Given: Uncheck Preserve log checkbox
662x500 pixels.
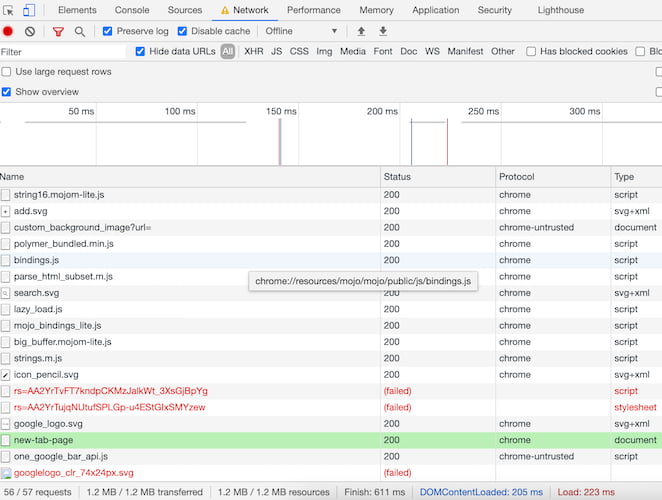Looking at the screenshot, I should pos(108,31).
